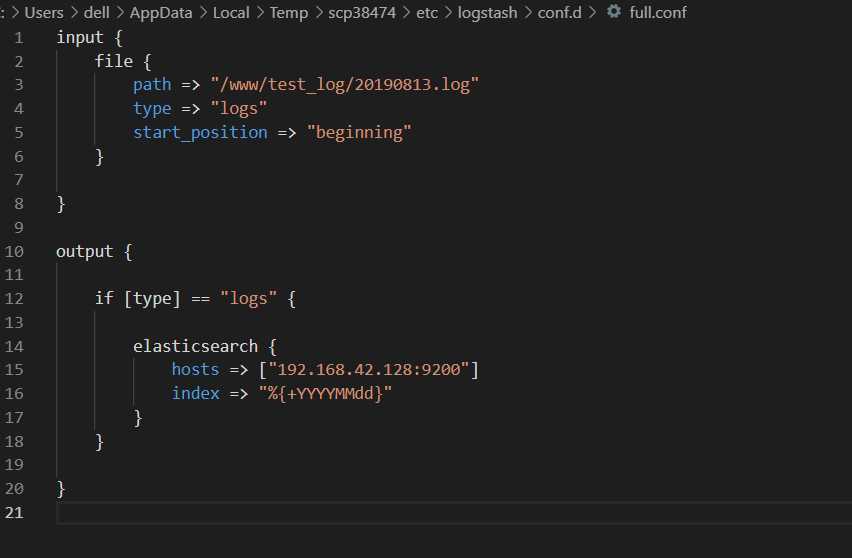Viewport: 852px width, 558px height.
Task: Select the conf.d breadcrumb folder
Action: (x=559, y=12)
